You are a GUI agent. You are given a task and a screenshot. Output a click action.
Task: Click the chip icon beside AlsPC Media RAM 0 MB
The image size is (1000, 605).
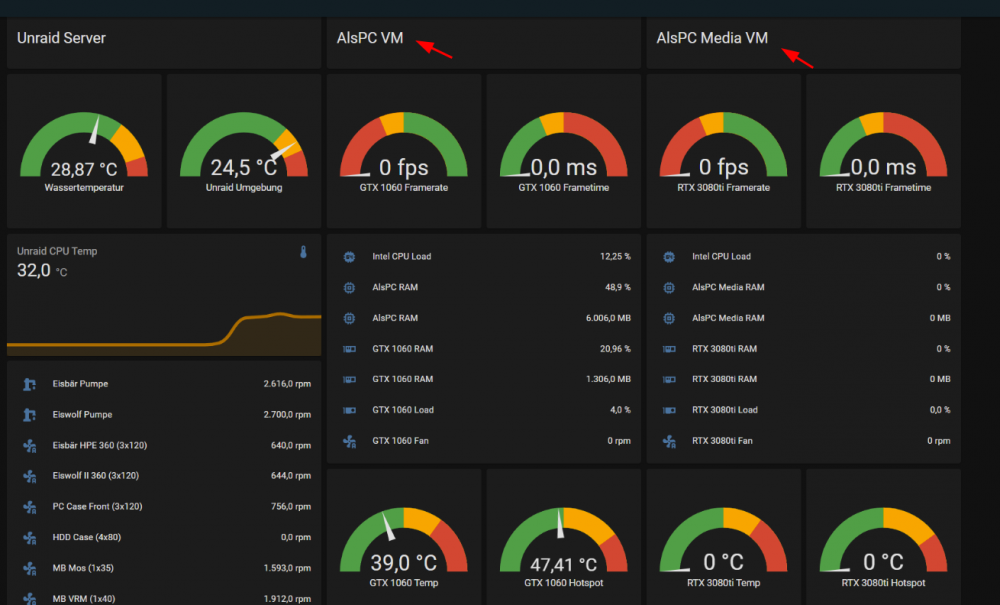(669, 318)
